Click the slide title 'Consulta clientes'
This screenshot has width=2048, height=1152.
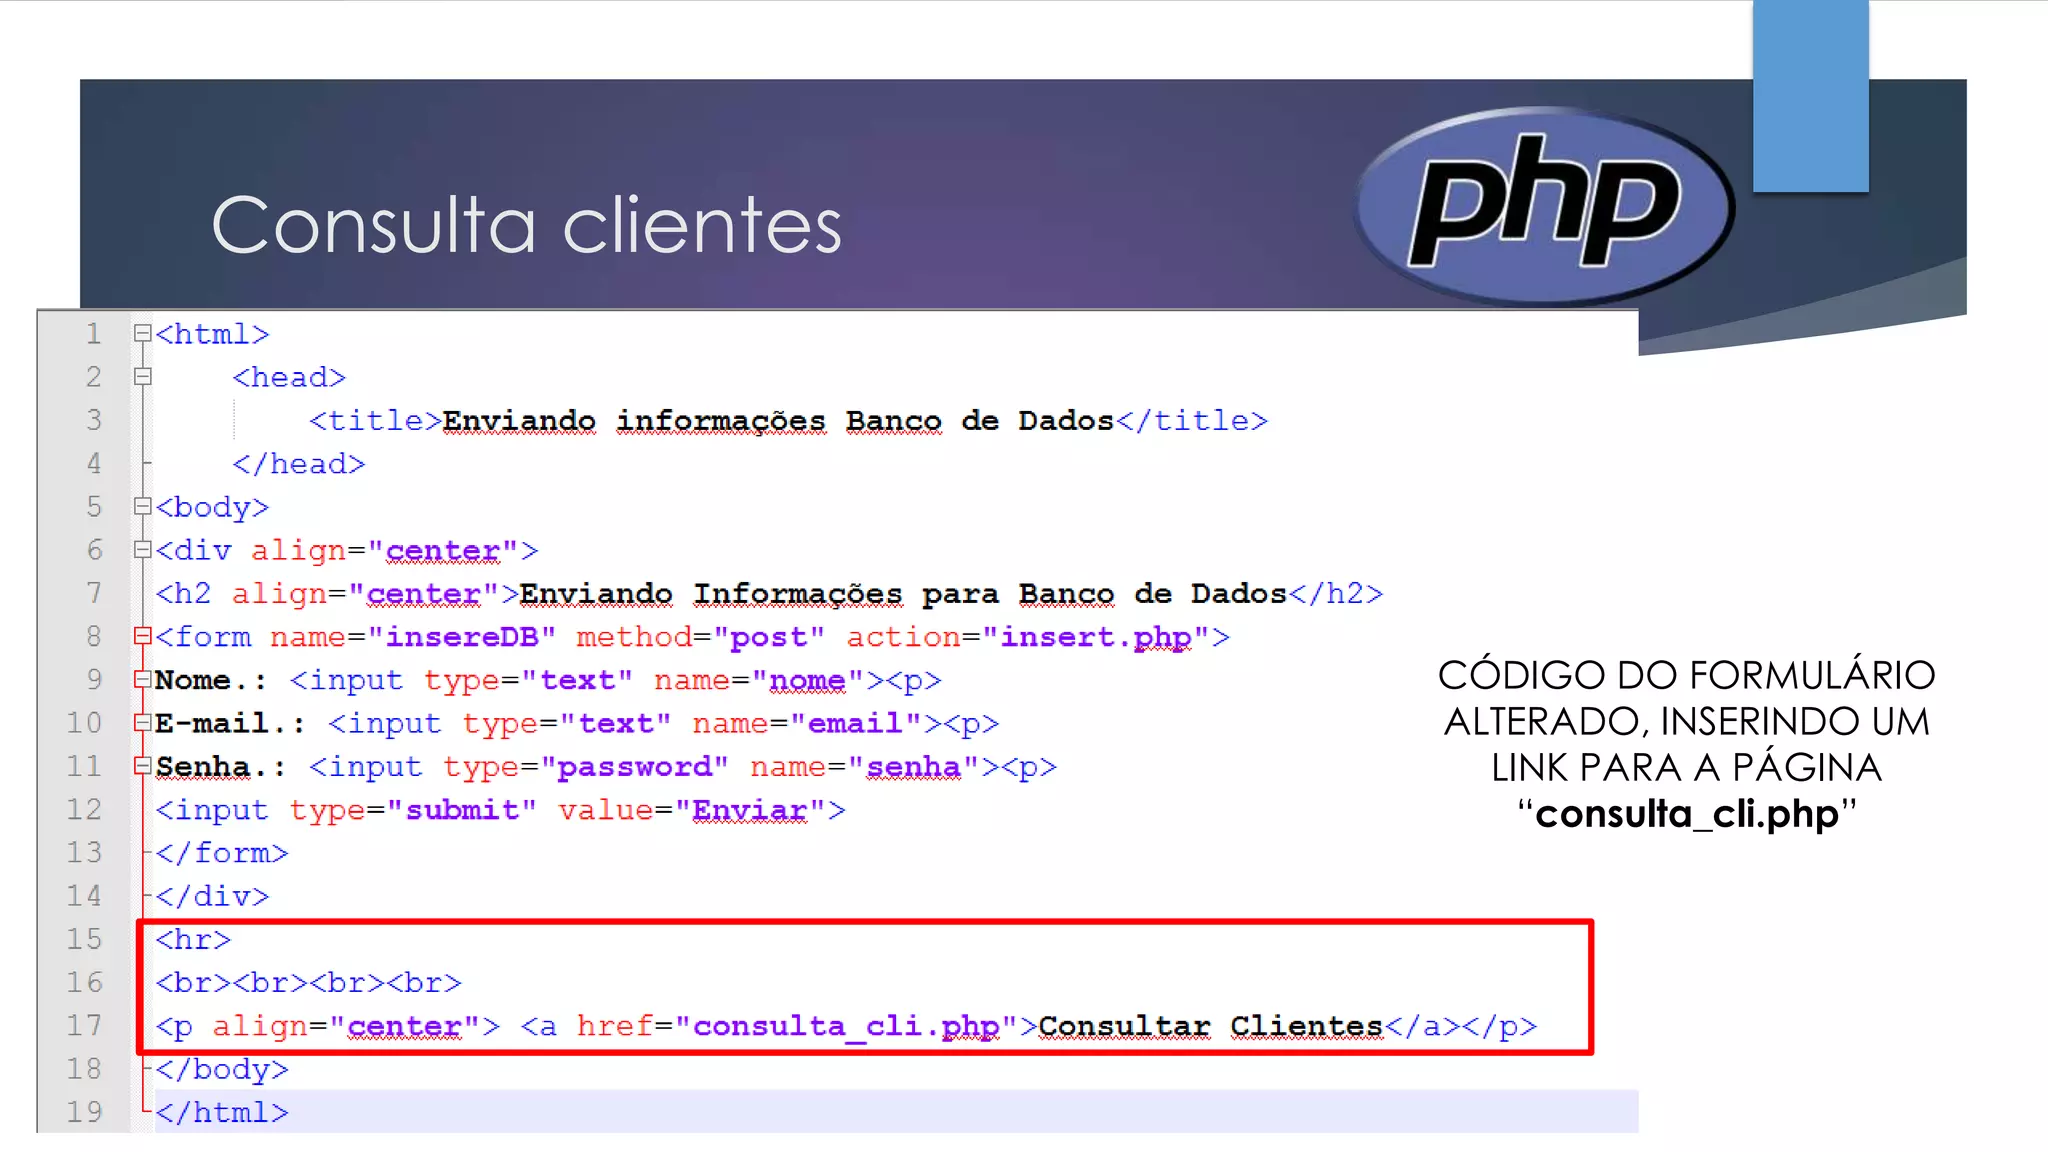coord(527,225)
